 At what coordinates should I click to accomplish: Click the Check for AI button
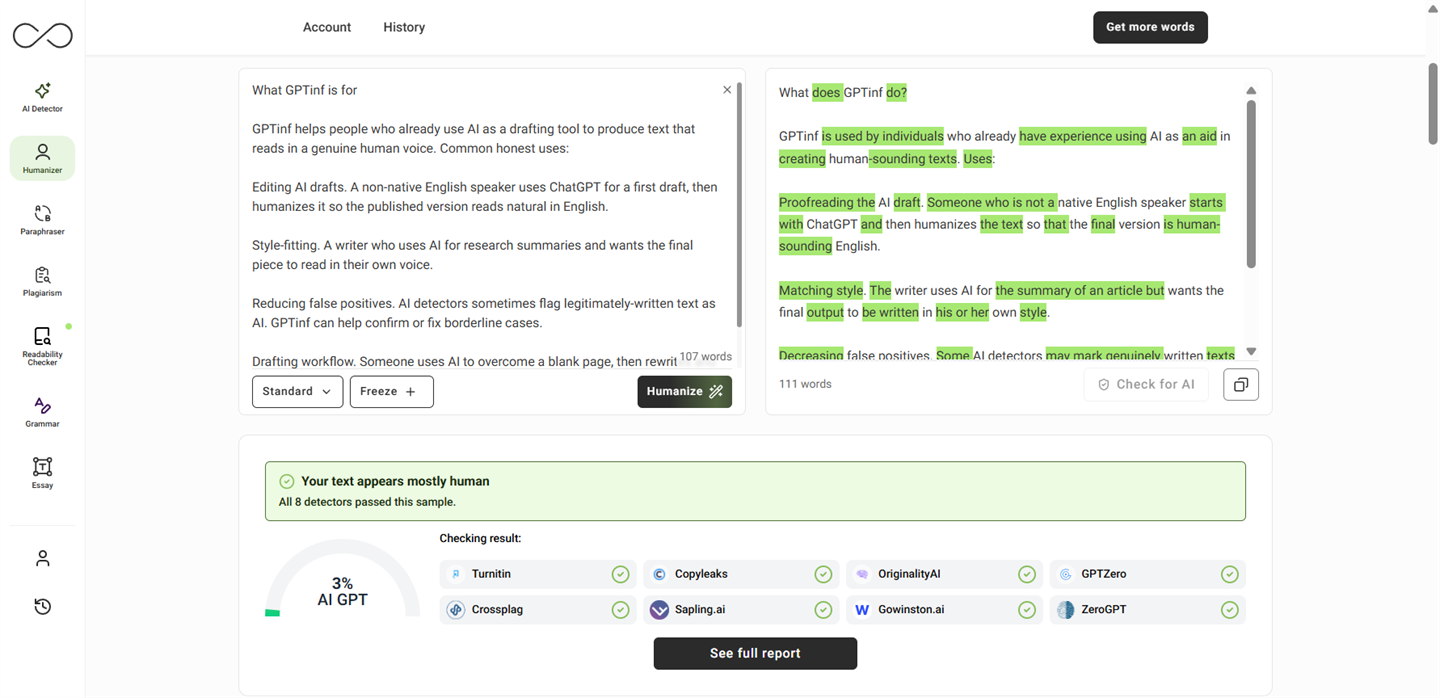tap(1146, 384)
